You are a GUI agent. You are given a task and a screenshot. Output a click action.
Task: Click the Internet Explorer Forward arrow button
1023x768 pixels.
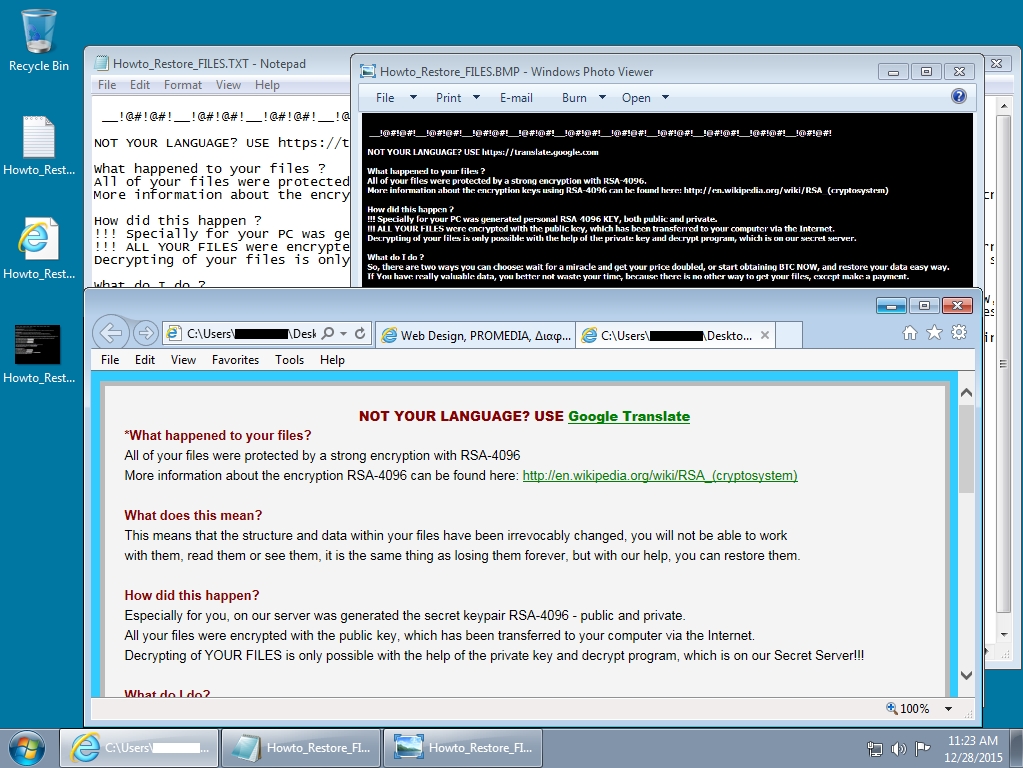point(145,333)
